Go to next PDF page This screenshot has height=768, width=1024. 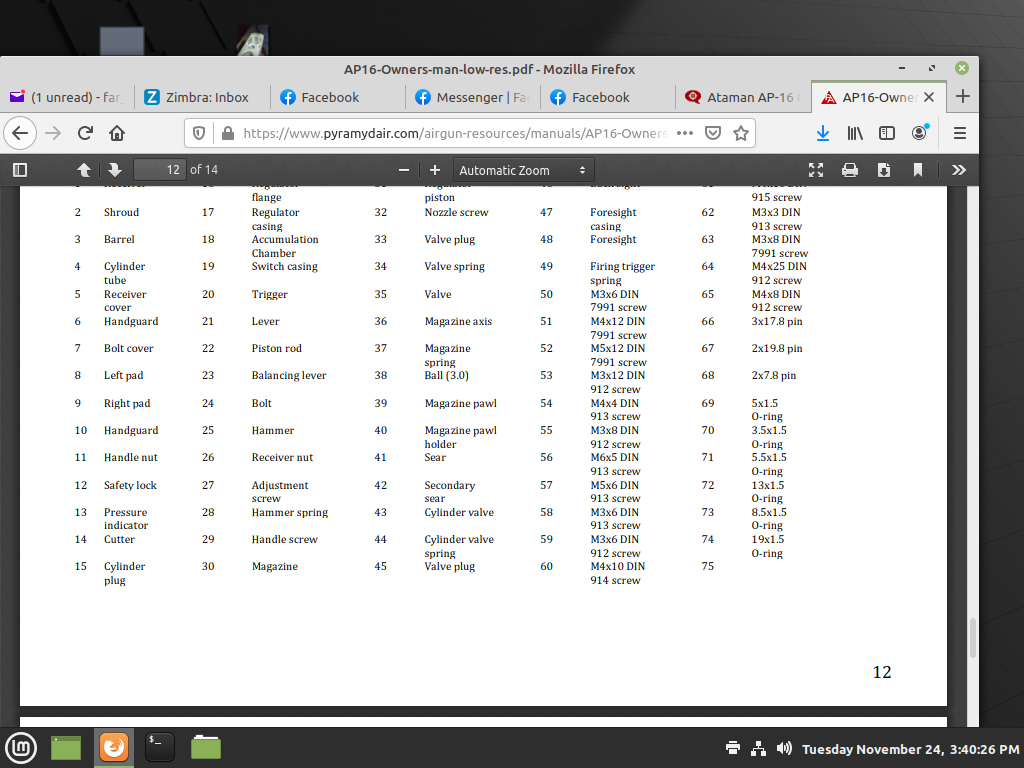click(x=115, y=170)
